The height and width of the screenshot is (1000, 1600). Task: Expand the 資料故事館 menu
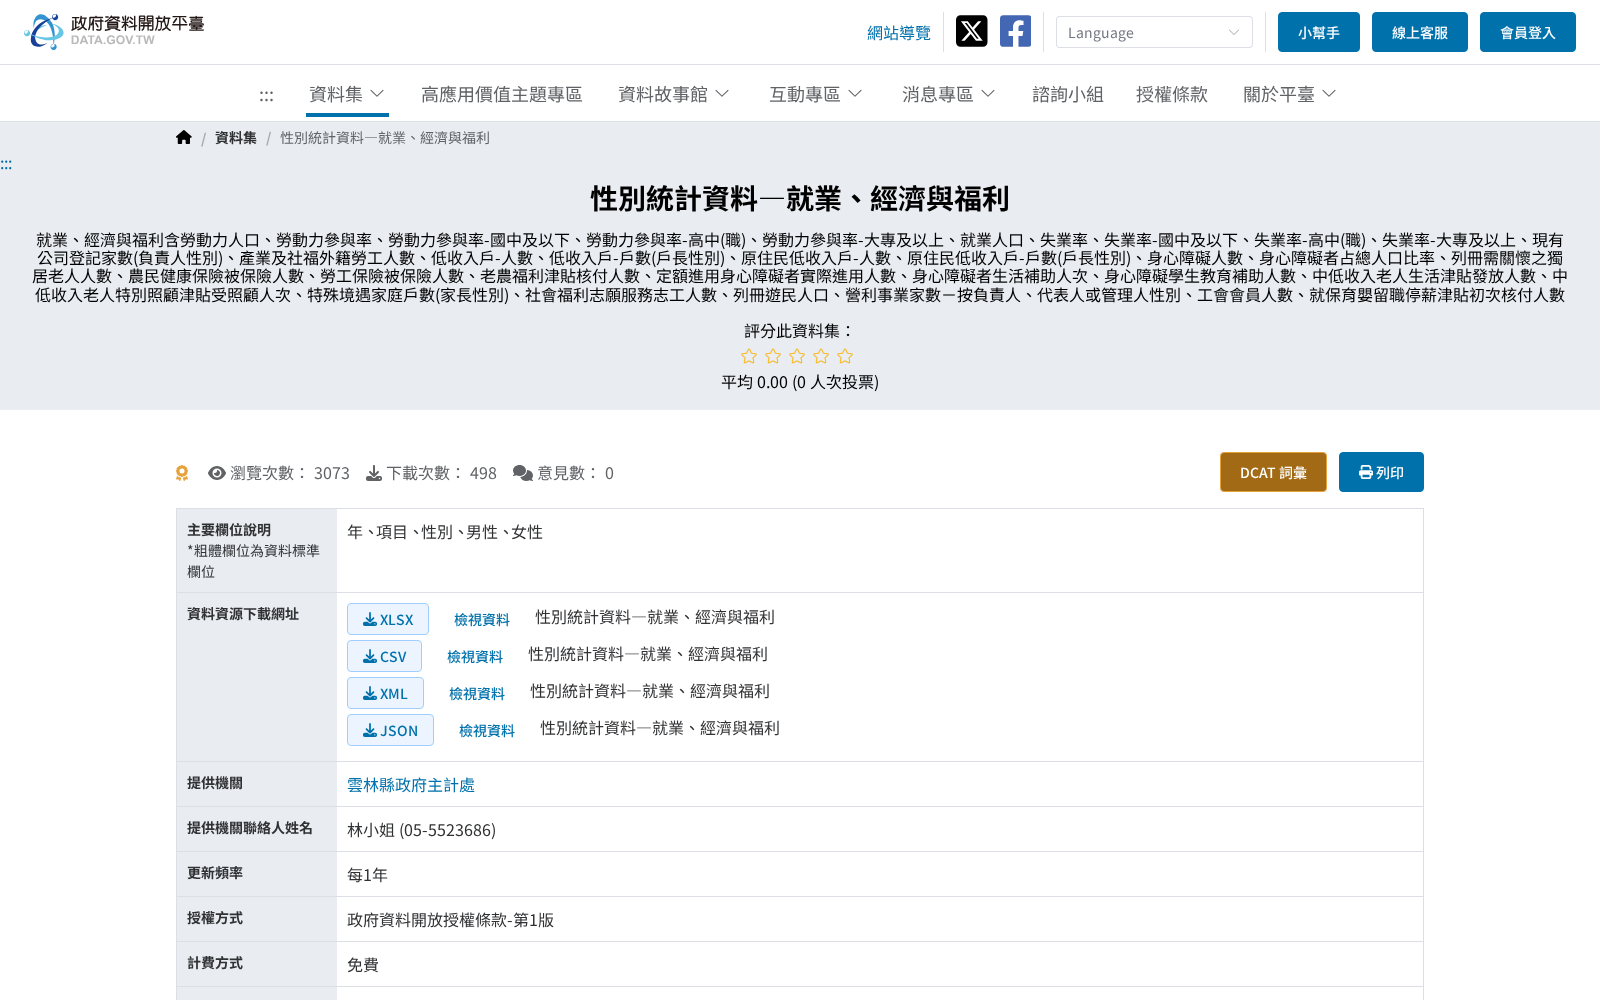[x=674, y=94]
